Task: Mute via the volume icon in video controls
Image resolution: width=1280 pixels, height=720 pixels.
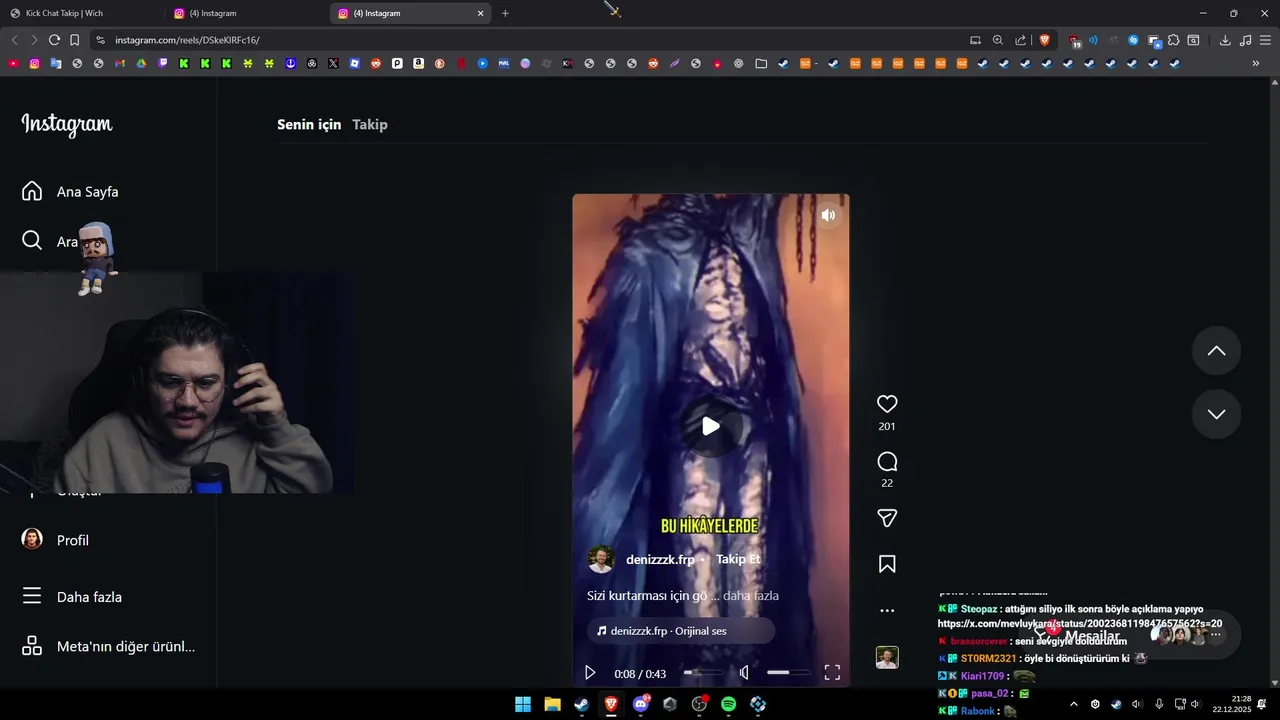Action: tap(744, 673)
